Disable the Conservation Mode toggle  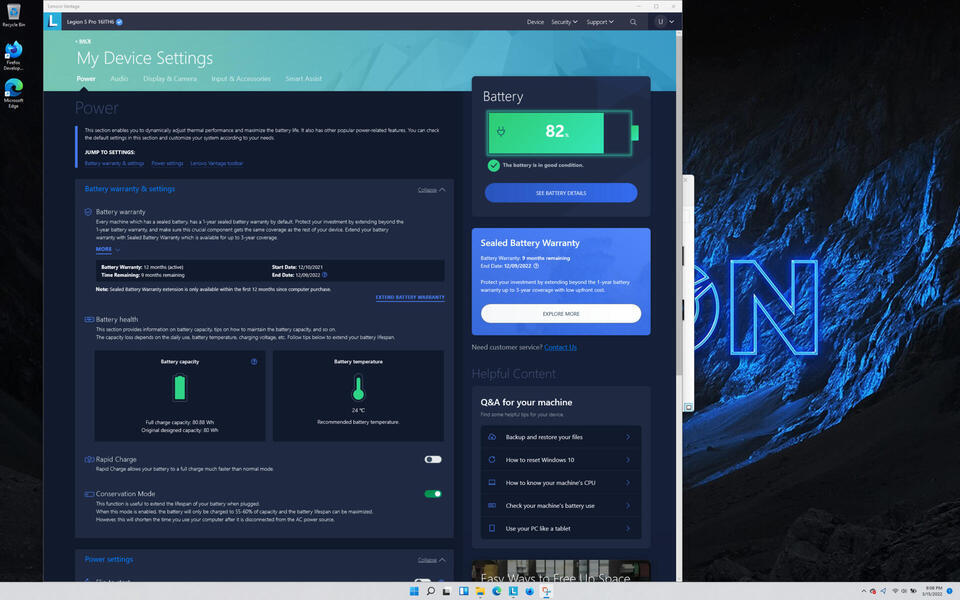[433, 494]
